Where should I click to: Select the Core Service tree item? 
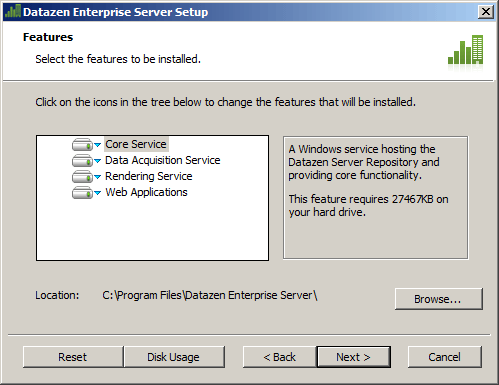136,144
